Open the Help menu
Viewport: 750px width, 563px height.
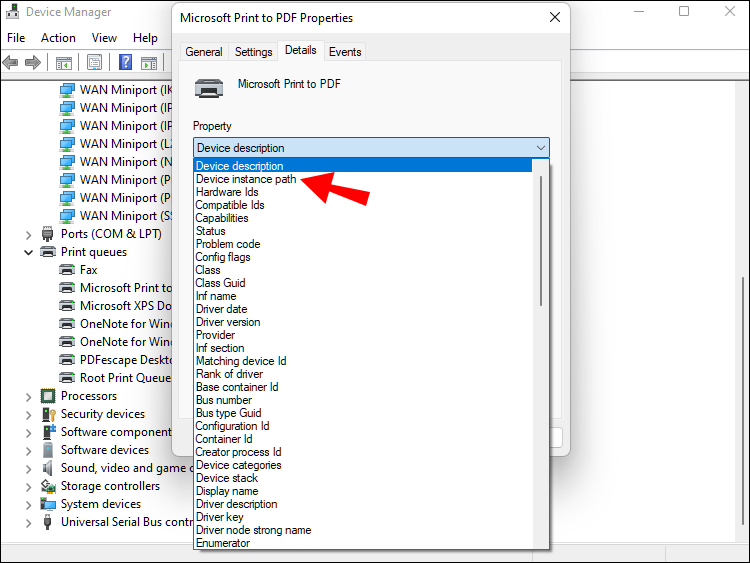coord(145,38)
